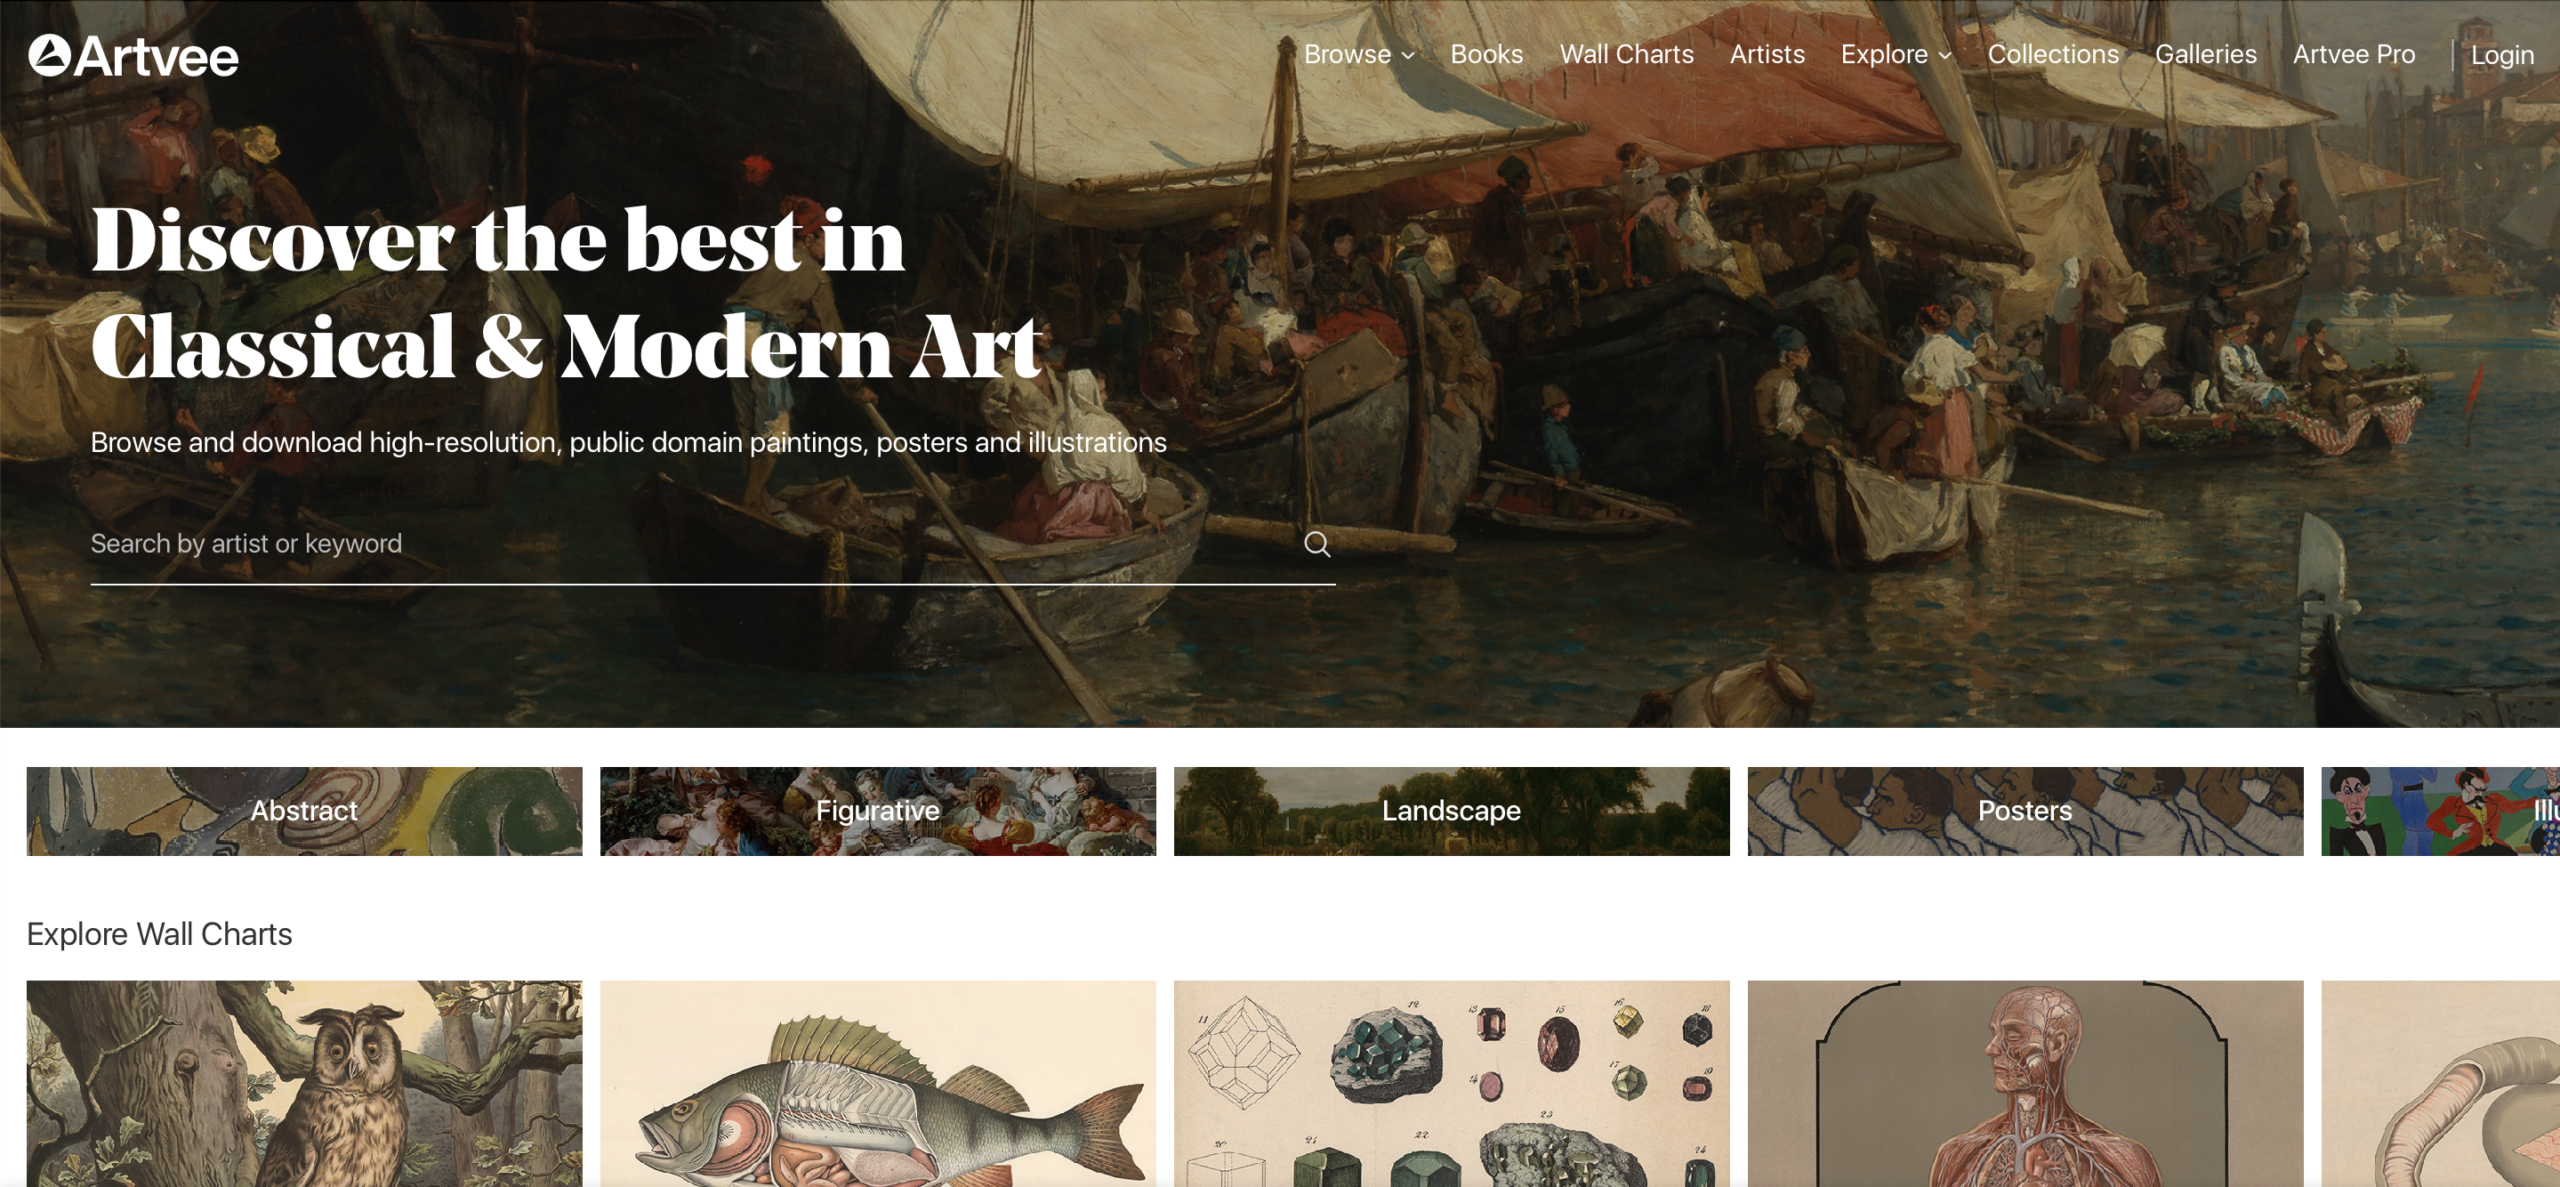The width and height of the screenshot is (2560, 1187).
Task: Expand the Browse dropdown menu
Action: pyautogui.click(x=1359, y=55)
